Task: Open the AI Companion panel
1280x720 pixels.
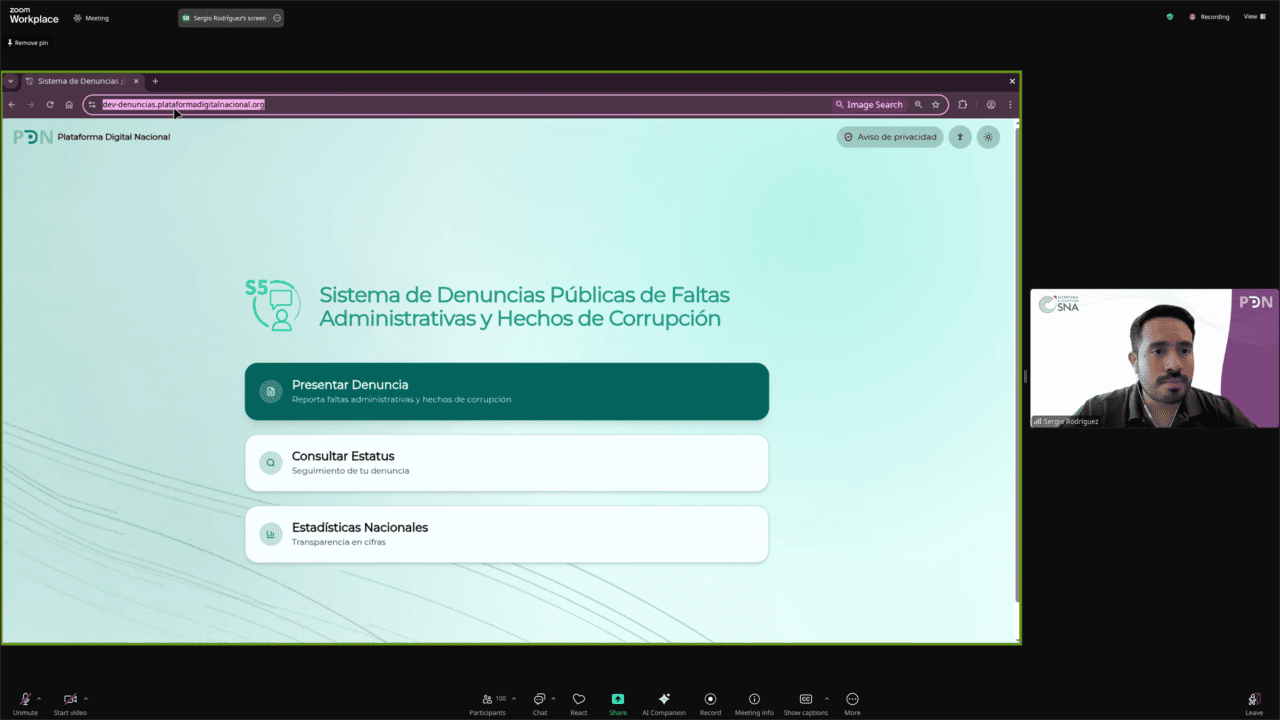Action: coord(664,700)
